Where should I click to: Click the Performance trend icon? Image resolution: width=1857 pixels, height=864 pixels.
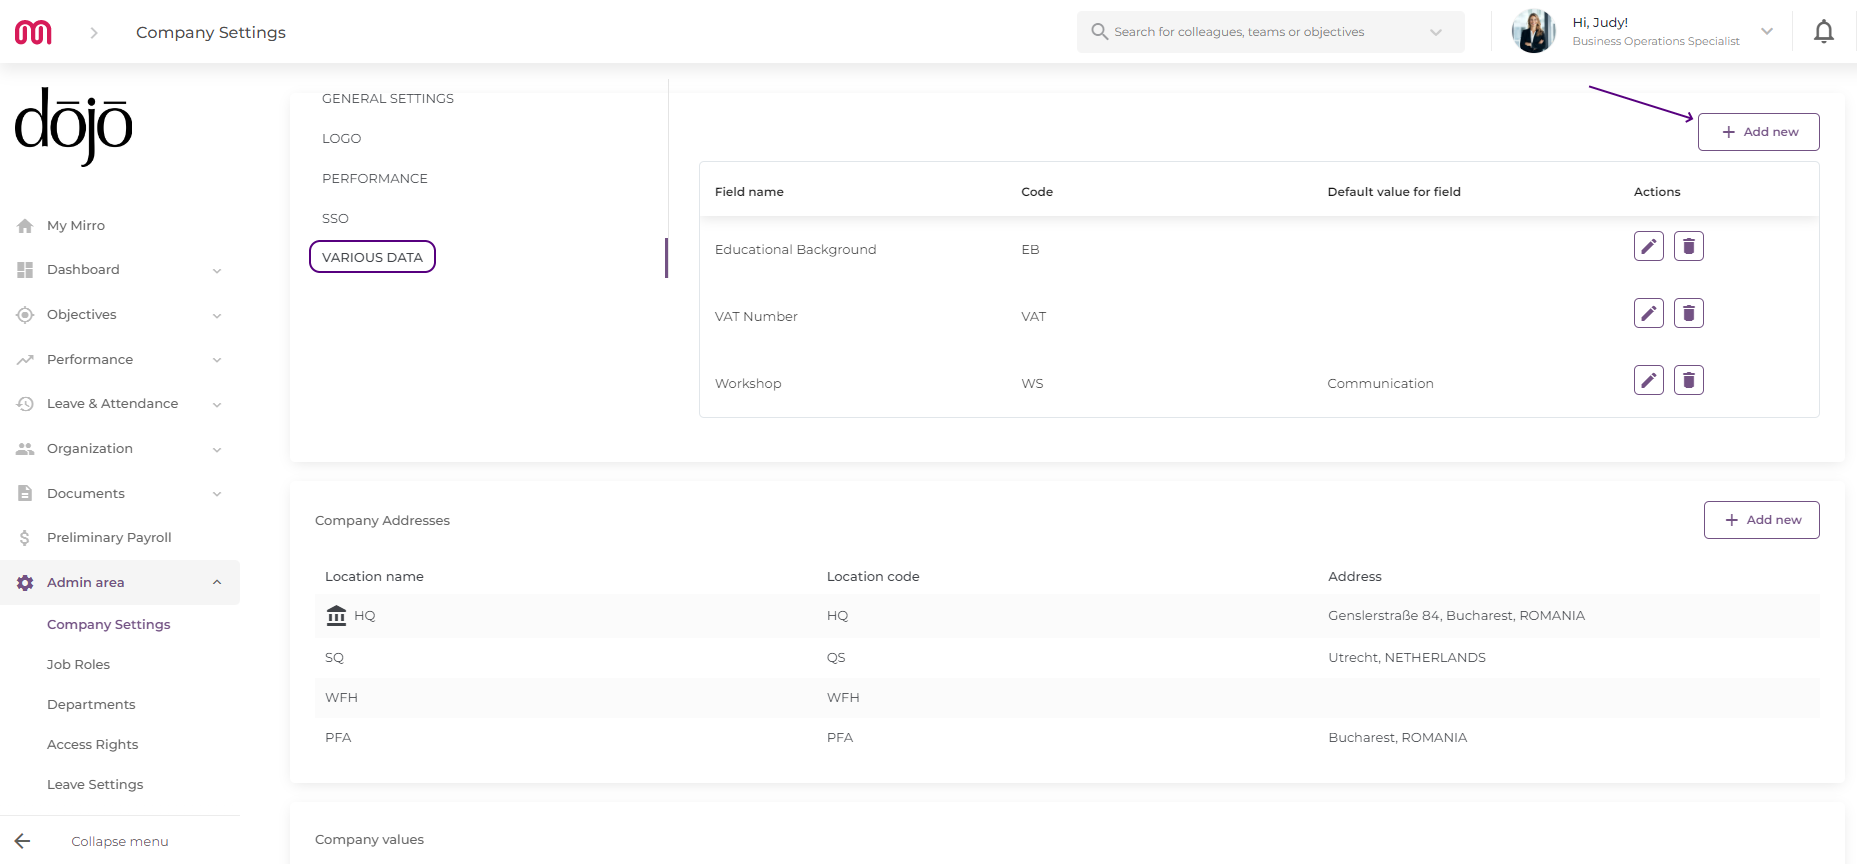(x=25, y=360)
